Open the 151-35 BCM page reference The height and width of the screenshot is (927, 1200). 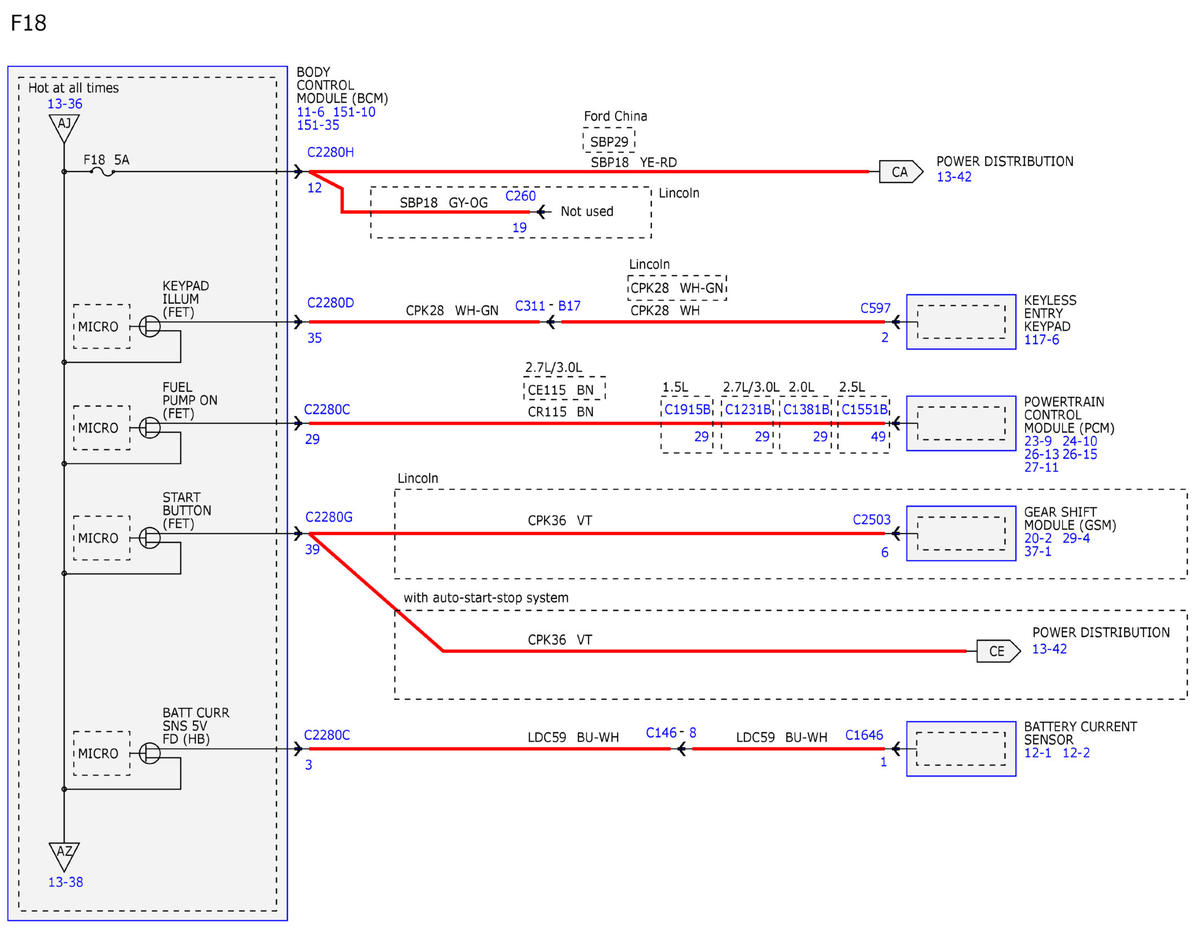pyautogui.click(x=318, y=126)
